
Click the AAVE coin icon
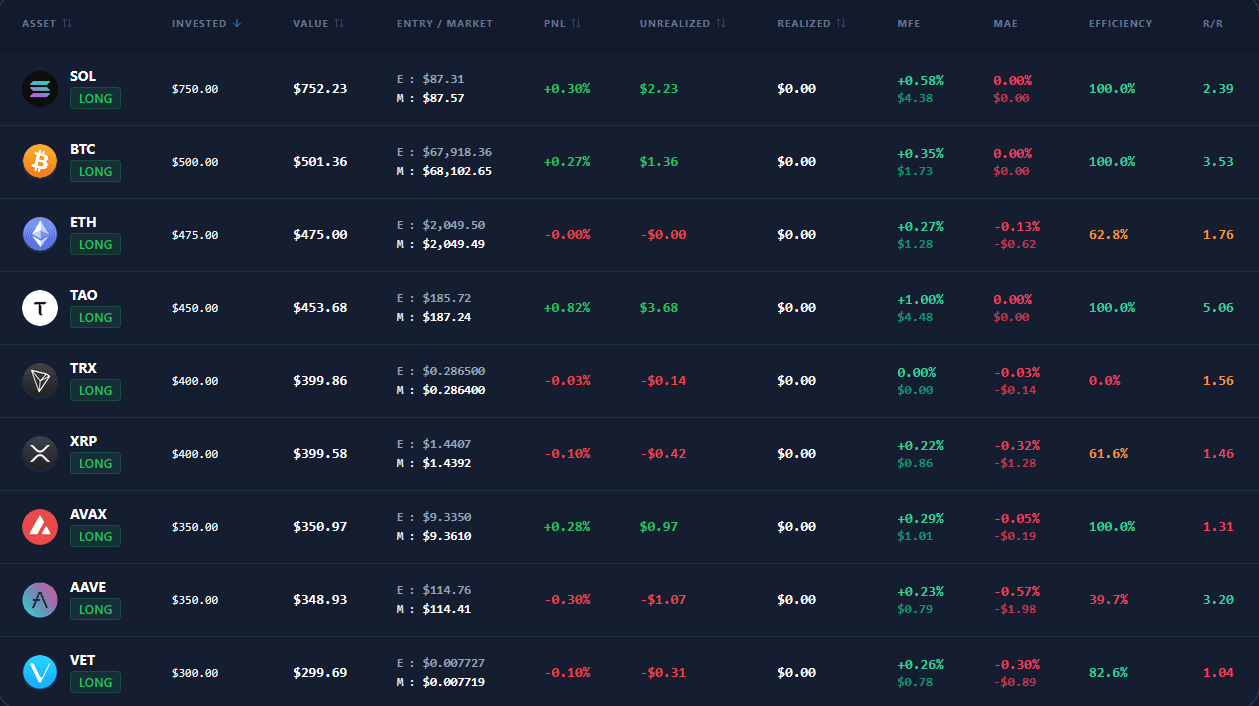pyautogui.click(x=40, y=600)
